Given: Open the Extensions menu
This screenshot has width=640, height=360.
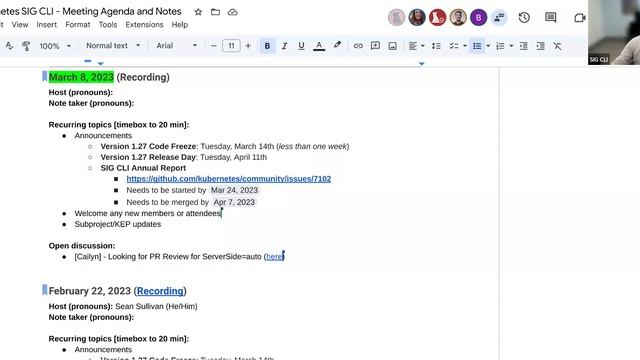Looking at the screenshot, I should tap(144, 24).
